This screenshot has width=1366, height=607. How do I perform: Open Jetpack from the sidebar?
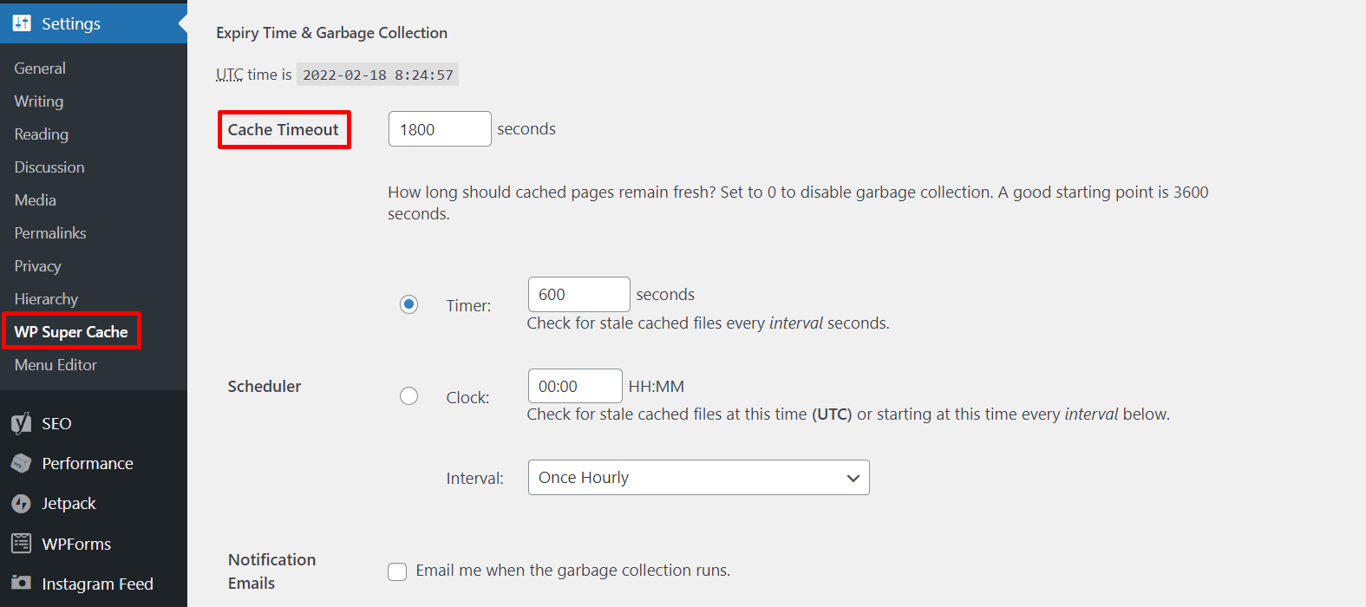[x=67, y=503]
